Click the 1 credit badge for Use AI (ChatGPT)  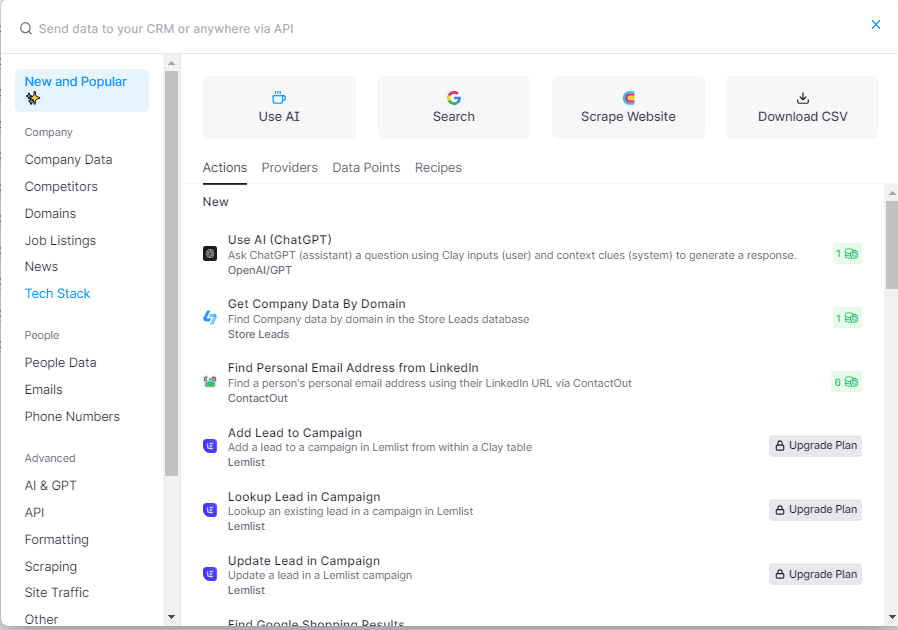(x=847, y=254)
